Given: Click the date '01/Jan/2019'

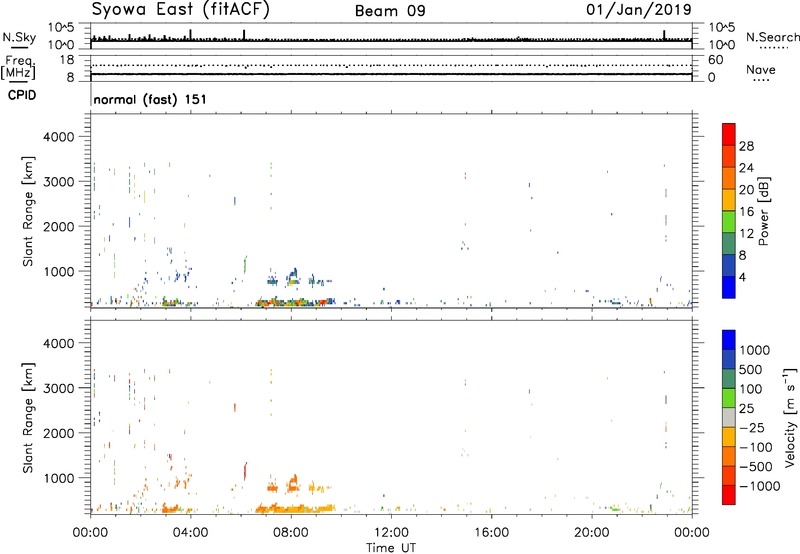Looking at the screenshot, I should pyautogui.click(x=638, y=10).
